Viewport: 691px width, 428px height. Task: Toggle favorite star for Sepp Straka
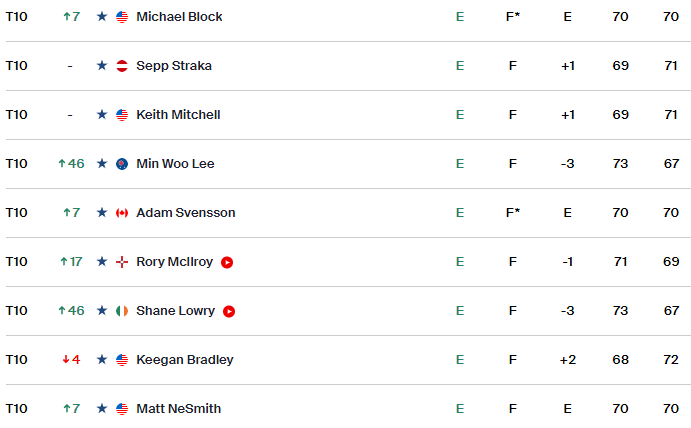point(102,66)
